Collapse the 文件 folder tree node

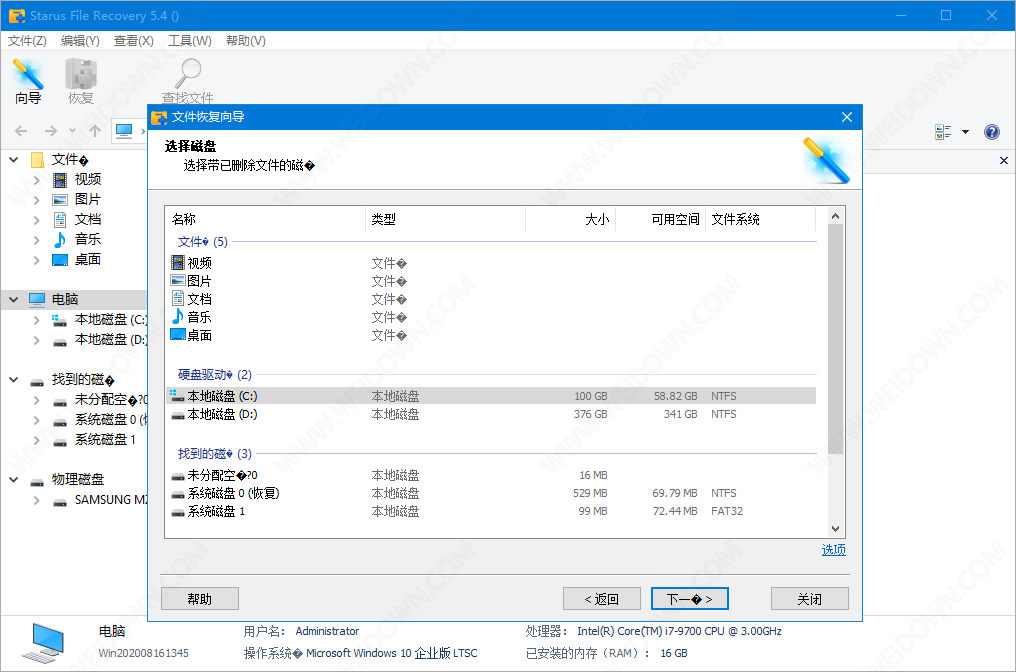click(14, 159)
